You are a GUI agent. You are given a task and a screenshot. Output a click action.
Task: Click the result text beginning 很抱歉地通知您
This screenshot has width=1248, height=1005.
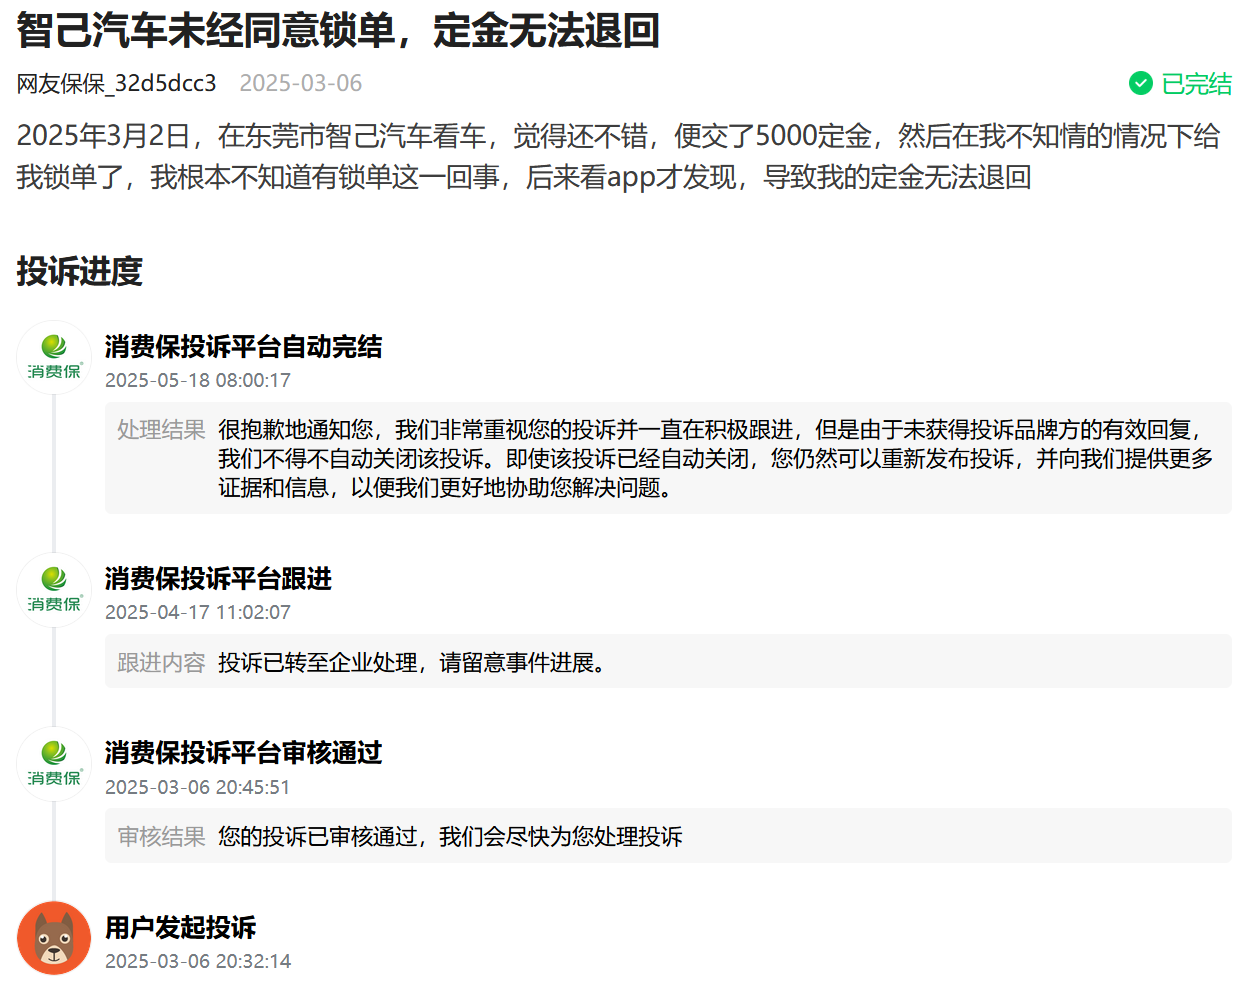[x=716, y=458]
